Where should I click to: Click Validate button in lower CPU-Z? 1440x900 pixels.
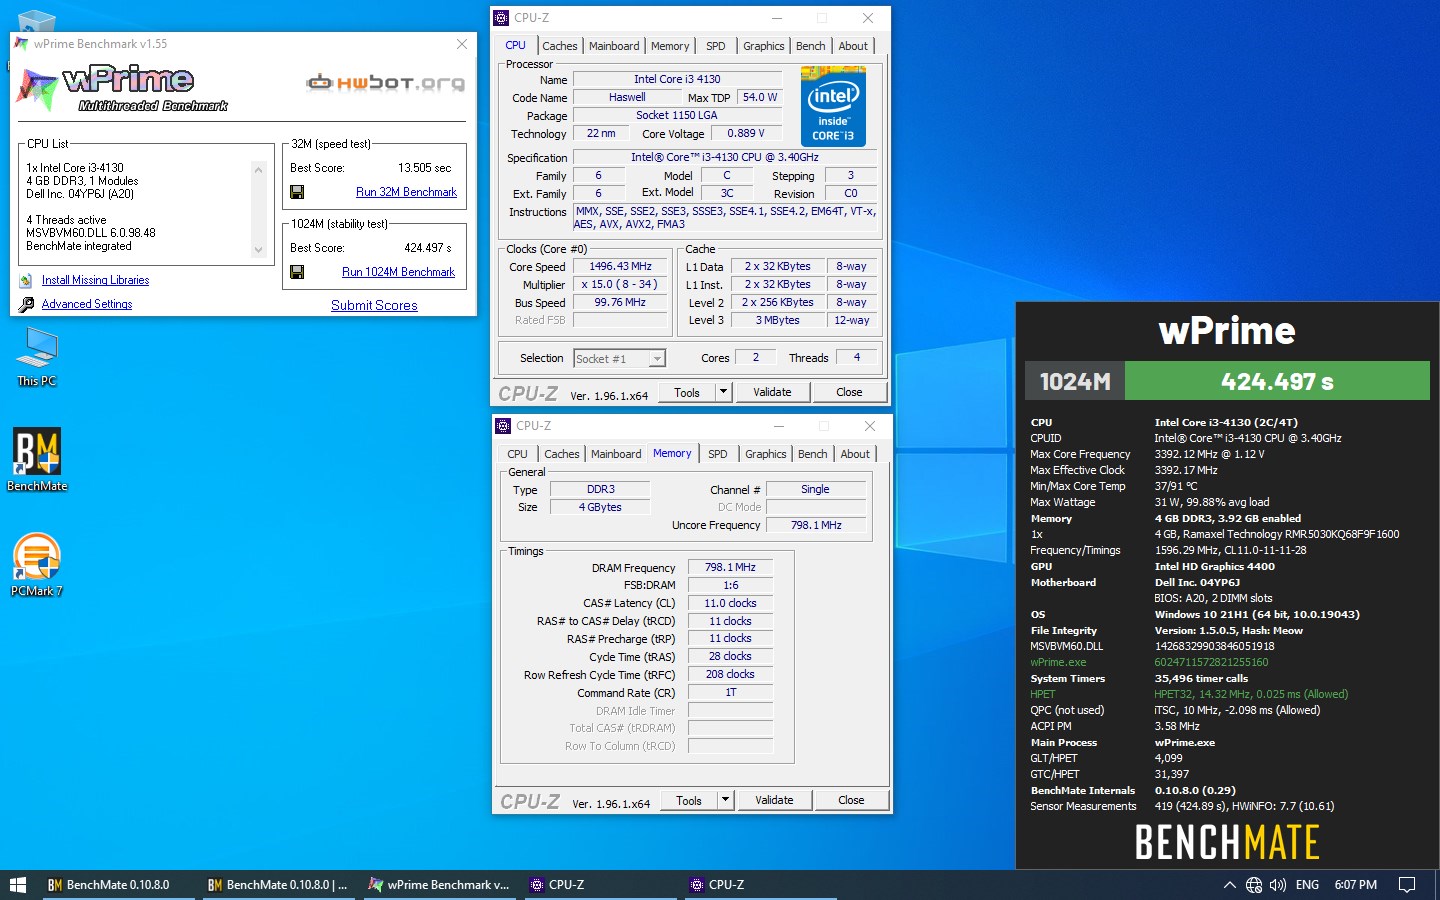[x=774, y=800]
